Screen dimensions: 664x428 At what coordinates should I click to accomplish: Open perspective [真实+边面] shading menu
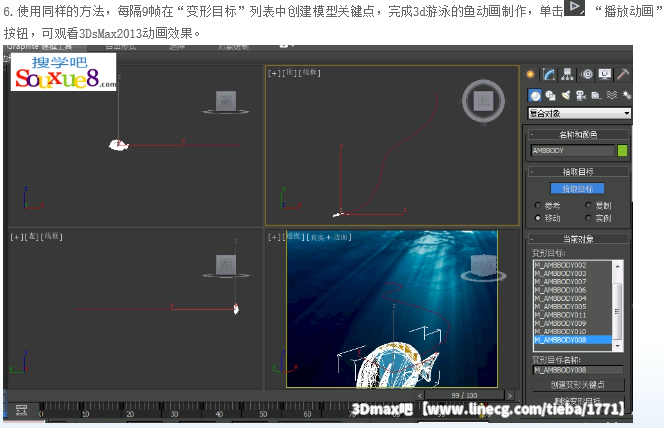pos(329,237)
